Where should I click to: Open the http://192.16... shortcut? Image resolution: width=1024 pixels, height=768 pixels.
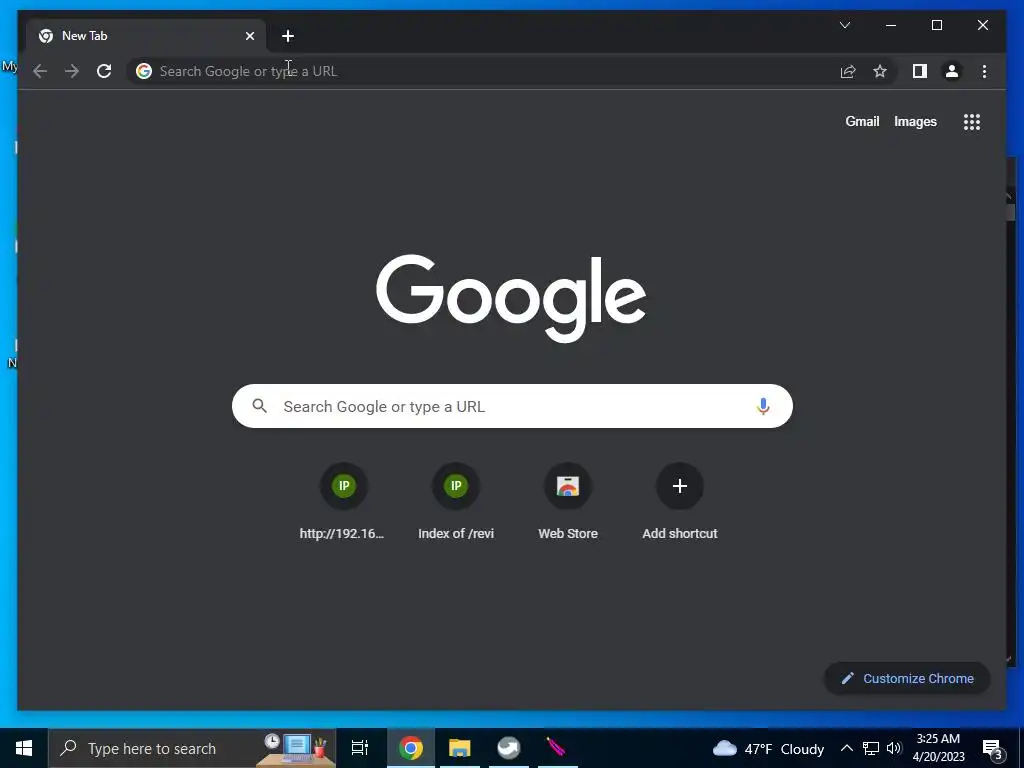click(x=343, y=502)
